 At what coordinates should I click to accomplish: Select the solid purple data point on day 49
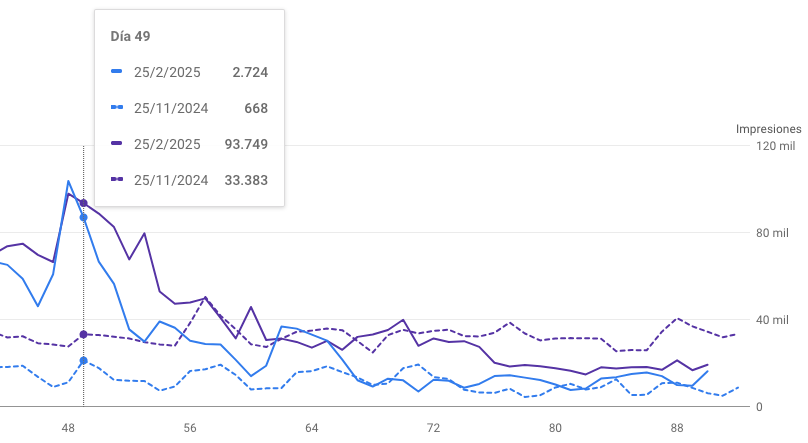83,203
